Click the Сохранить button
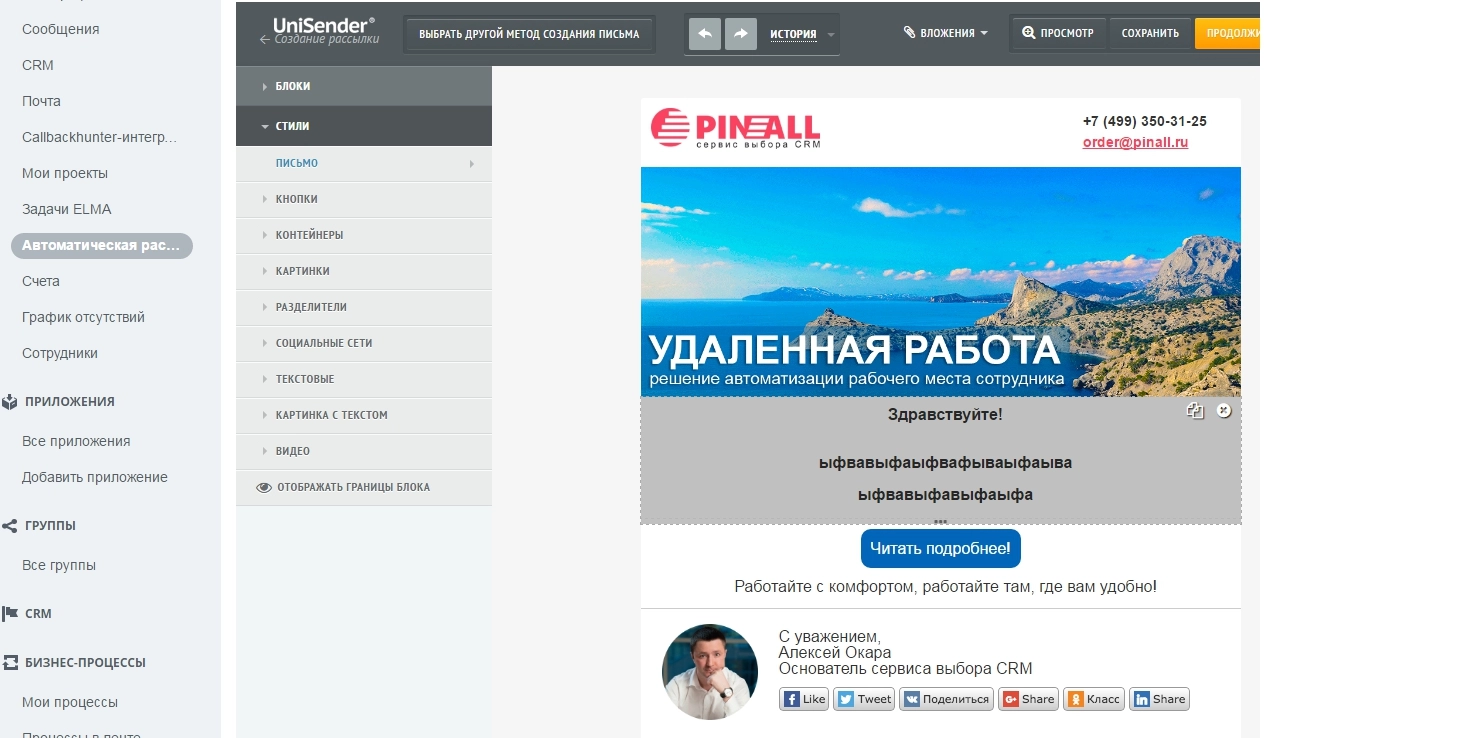1458x738 pixels. tap(1150, 33)
